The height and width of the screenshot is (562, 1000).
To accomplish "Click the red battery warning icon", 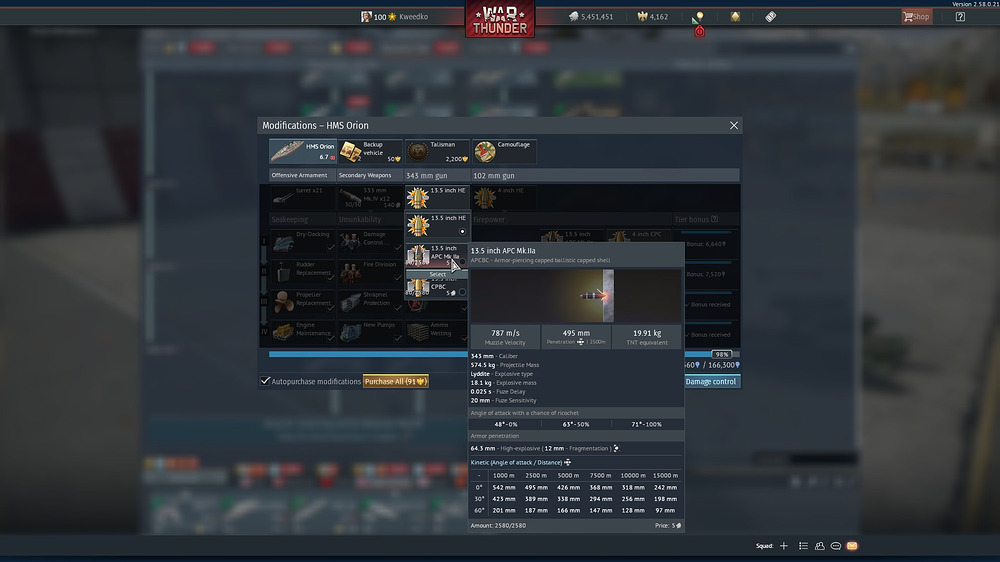I will tap(700, 31).
